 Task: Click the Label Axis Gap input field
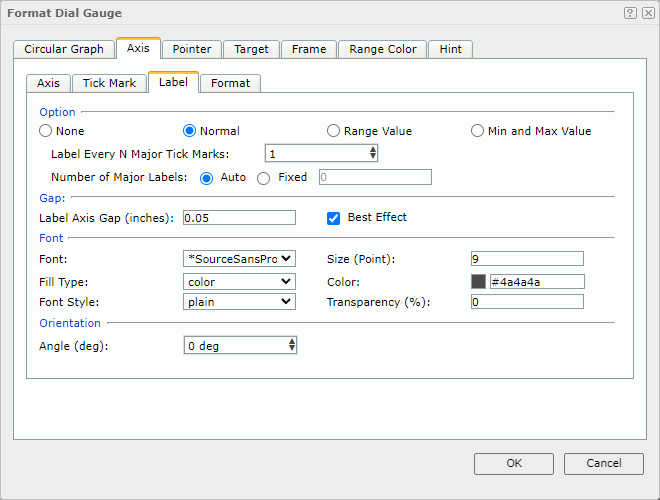[240, 217]
